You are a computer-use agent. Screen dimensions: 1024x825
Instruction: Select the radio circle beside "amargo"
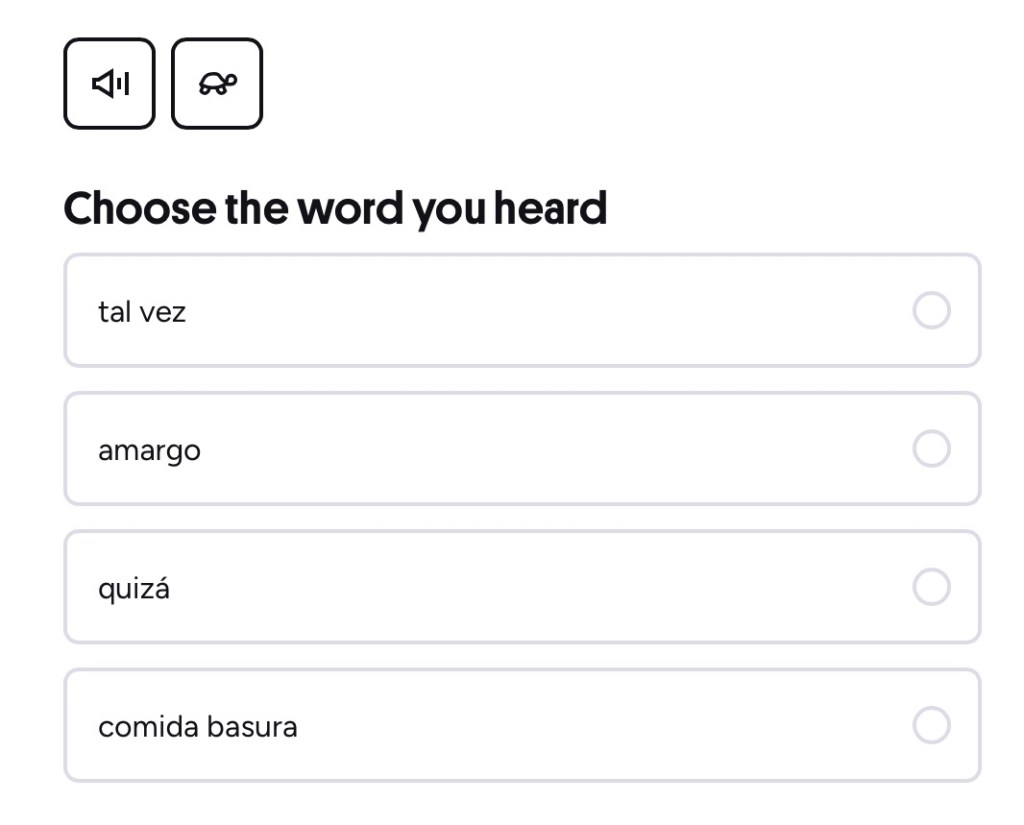pos(931,450)
